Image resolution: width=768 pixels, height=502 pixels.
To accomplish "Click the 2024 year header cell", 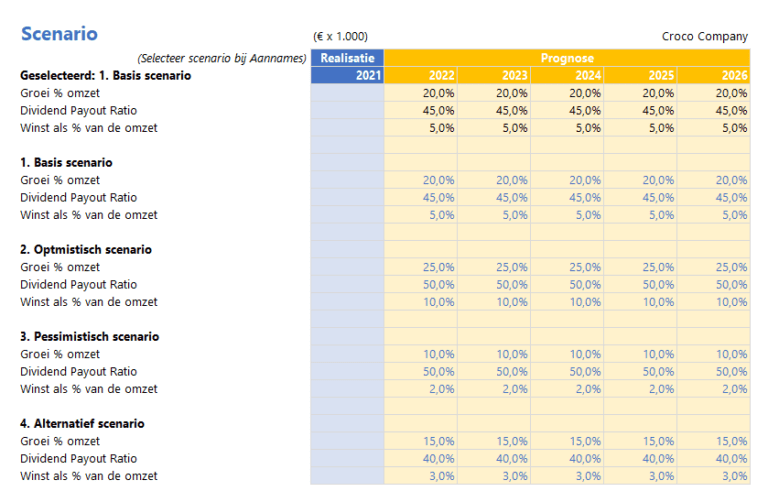I will click(x=567, y=75).
